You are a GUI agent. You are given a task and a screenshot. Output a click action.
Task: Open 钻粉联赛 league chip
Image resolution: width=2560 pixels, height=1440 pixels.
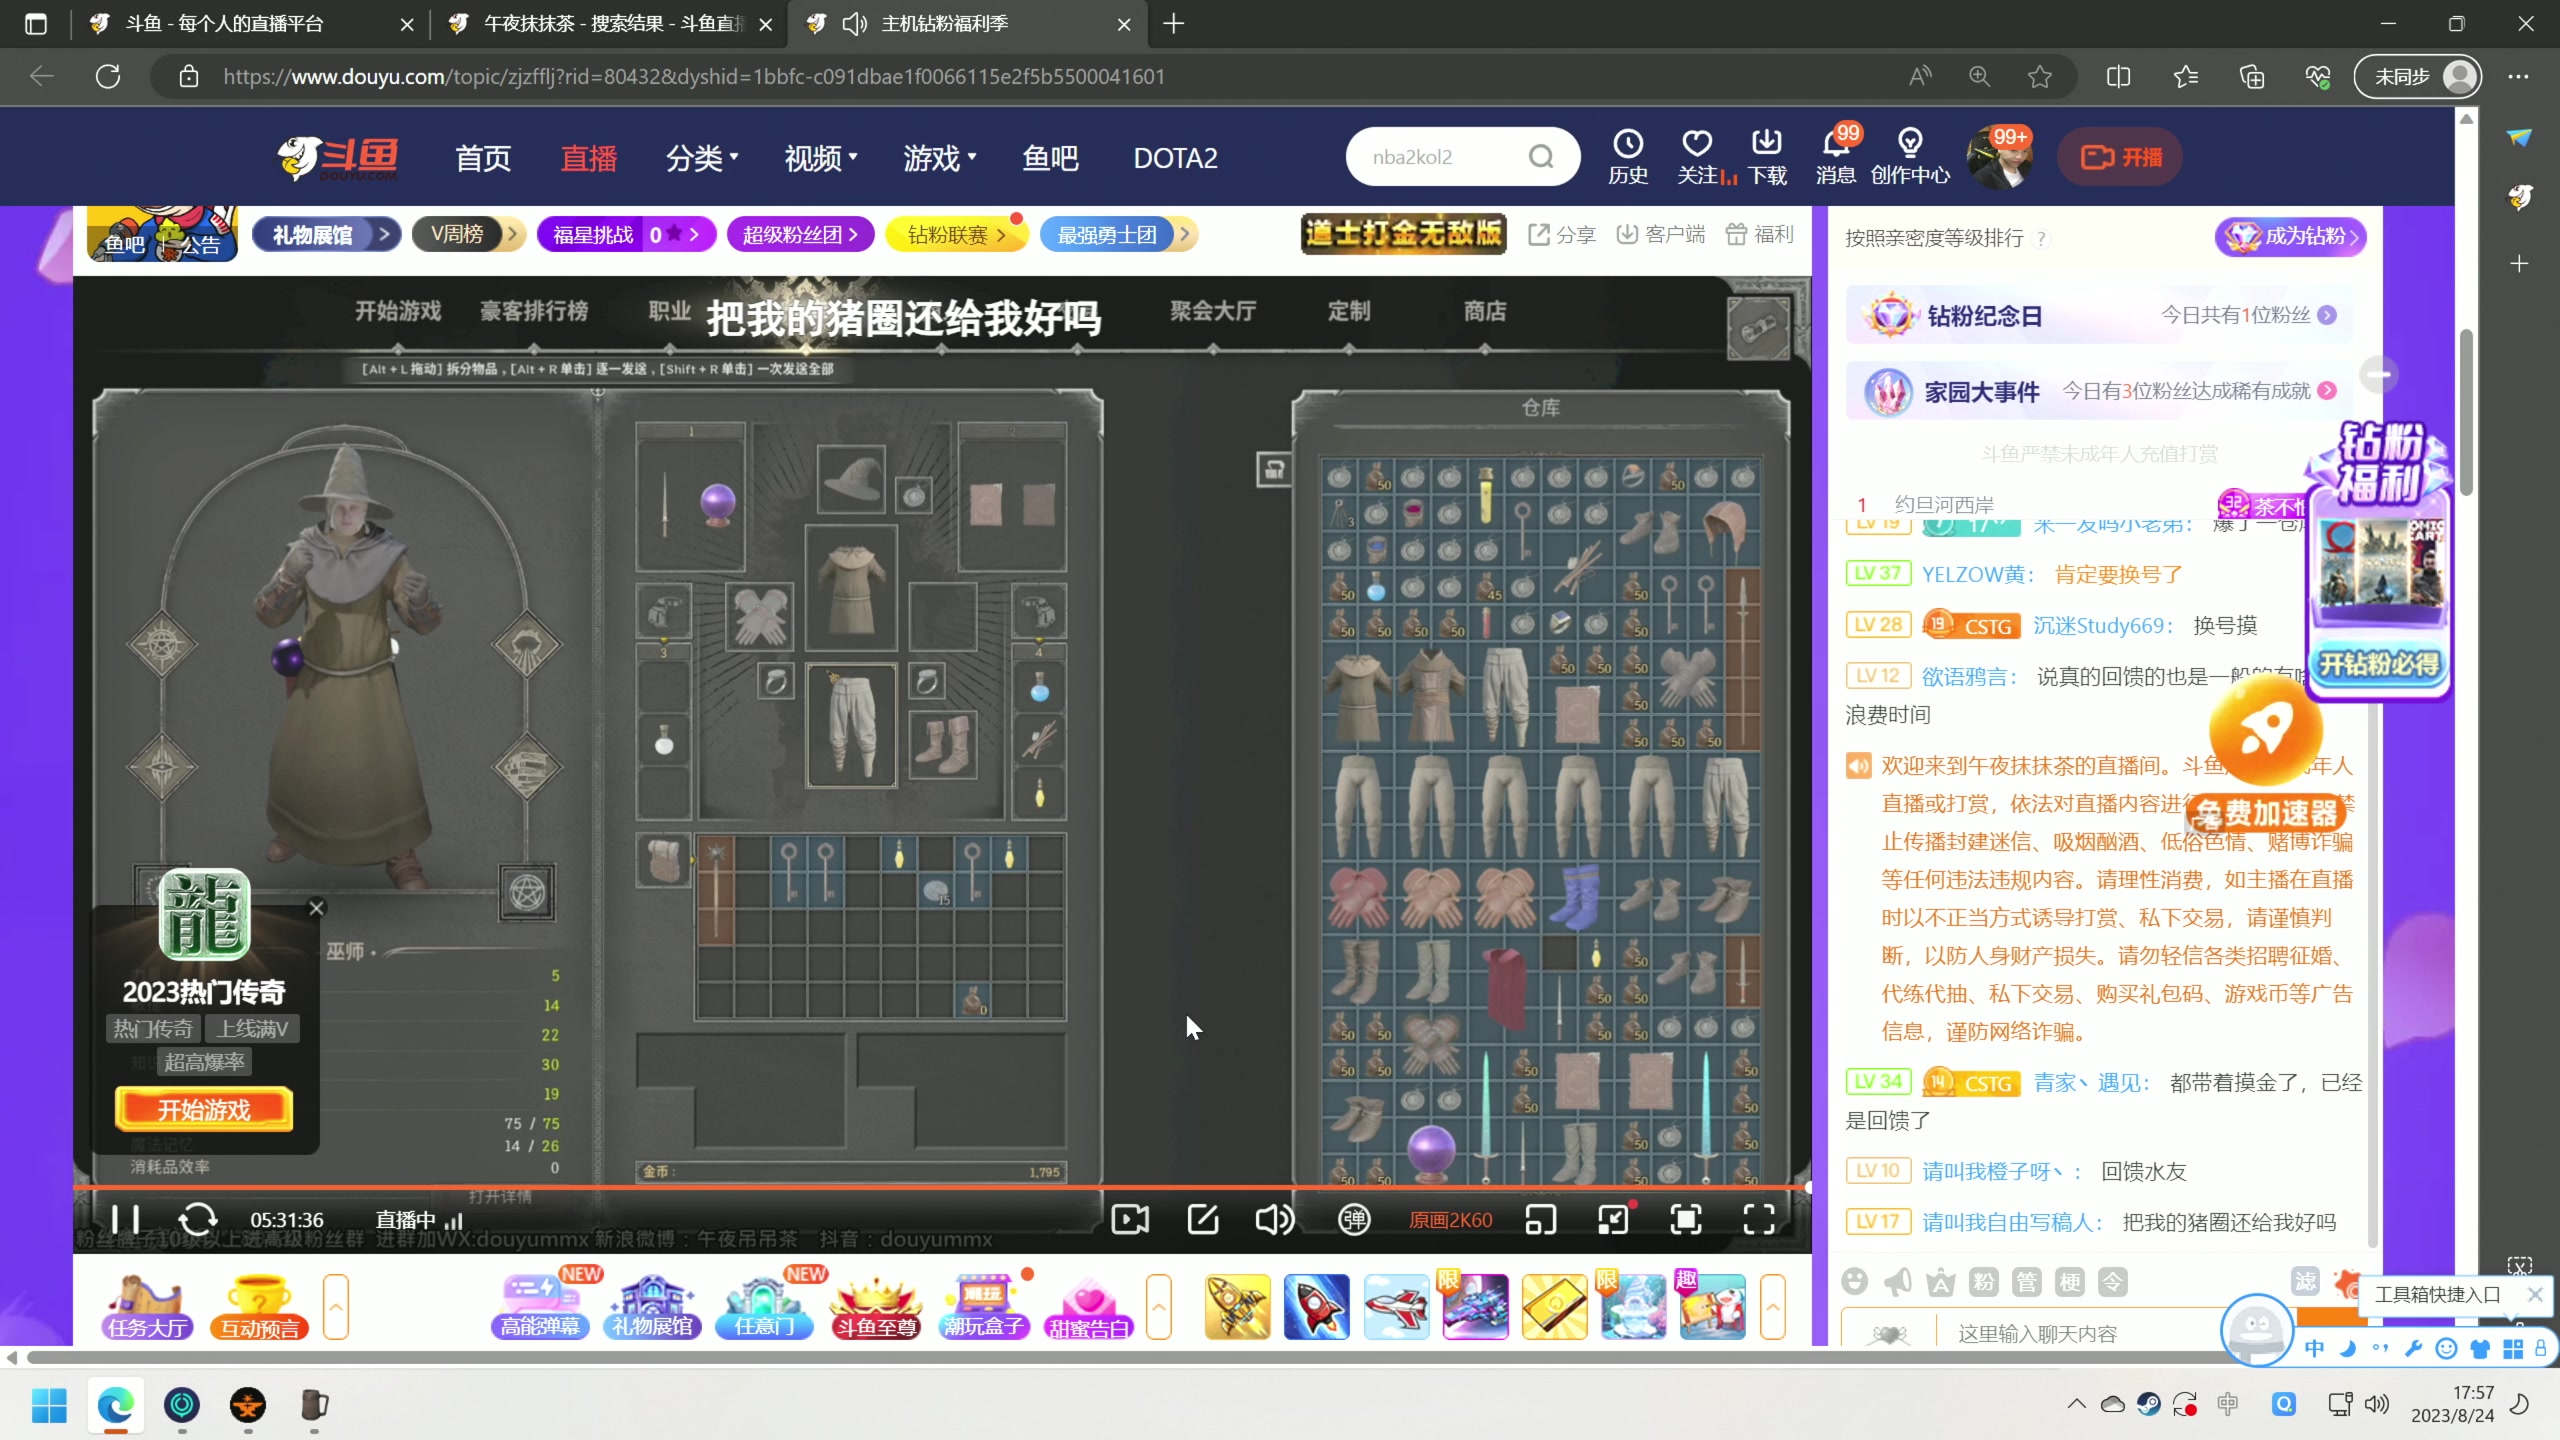956,235
